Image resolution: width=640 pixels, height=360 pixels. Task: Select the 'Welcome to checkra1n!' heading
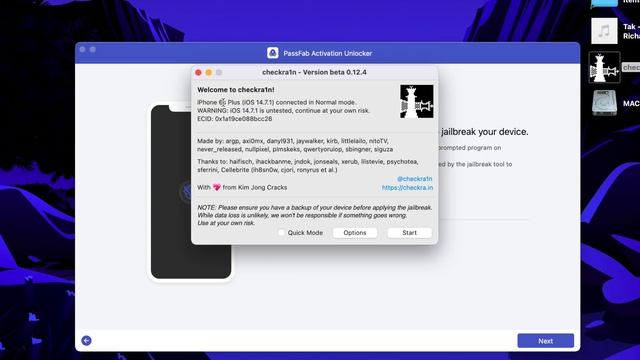coord(236,89)
